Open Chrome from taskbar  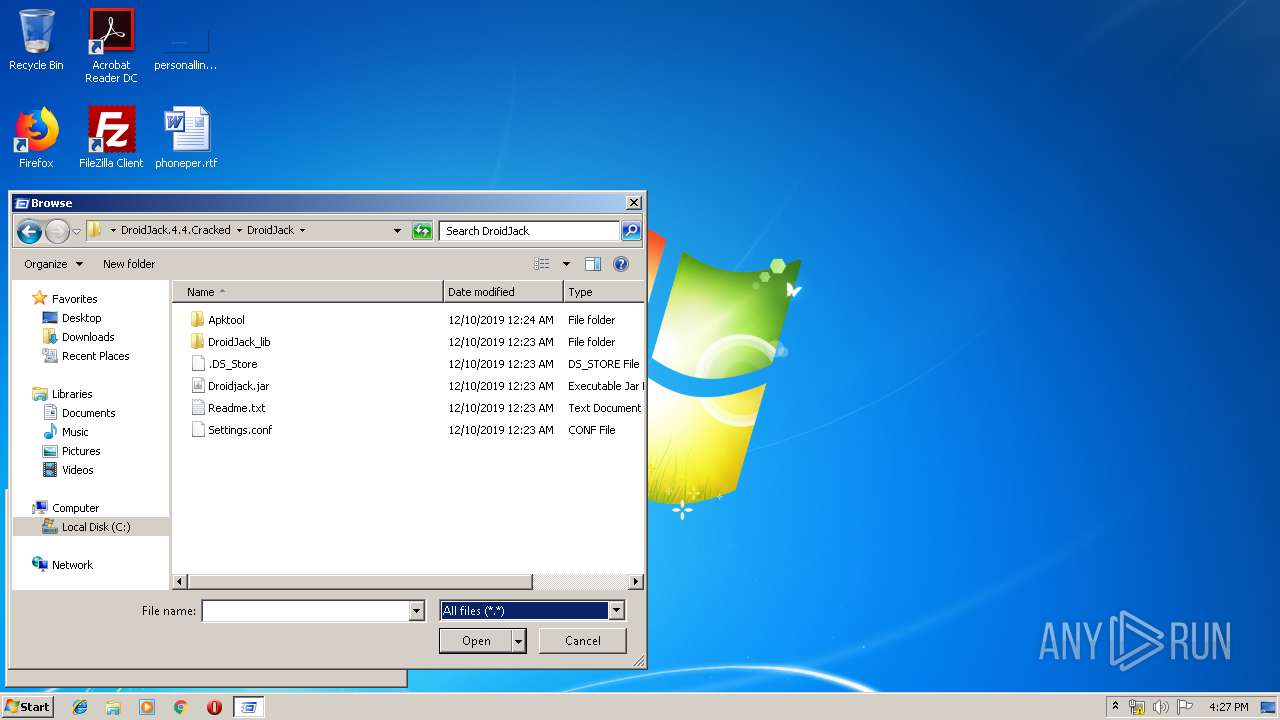(x=181, y=707)
